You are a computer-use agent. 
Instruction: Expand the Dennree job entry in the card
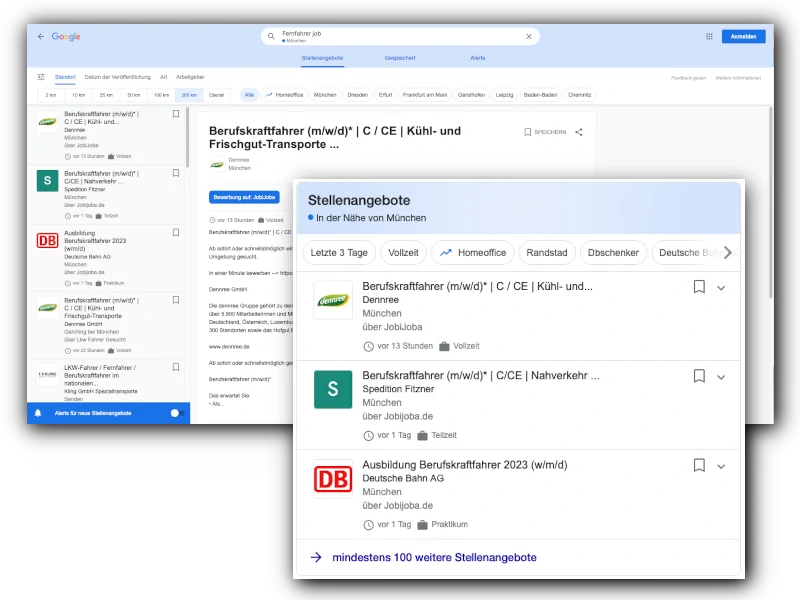coord(721,288)
